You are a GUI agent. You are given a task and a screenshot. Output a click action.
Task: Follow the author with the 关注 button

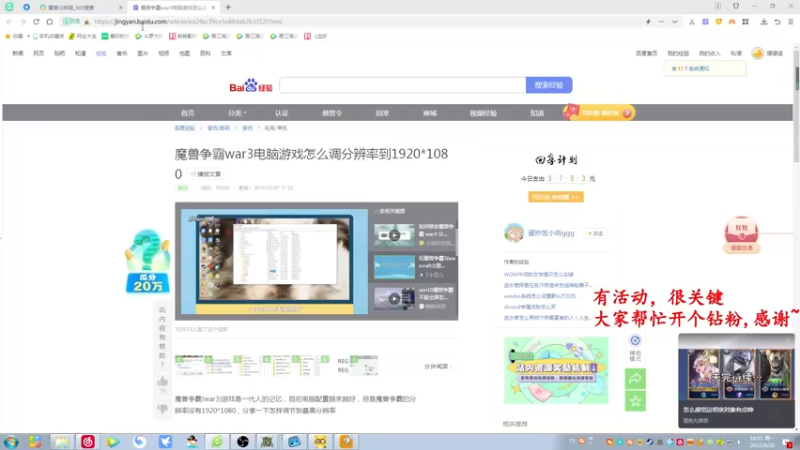595,233
